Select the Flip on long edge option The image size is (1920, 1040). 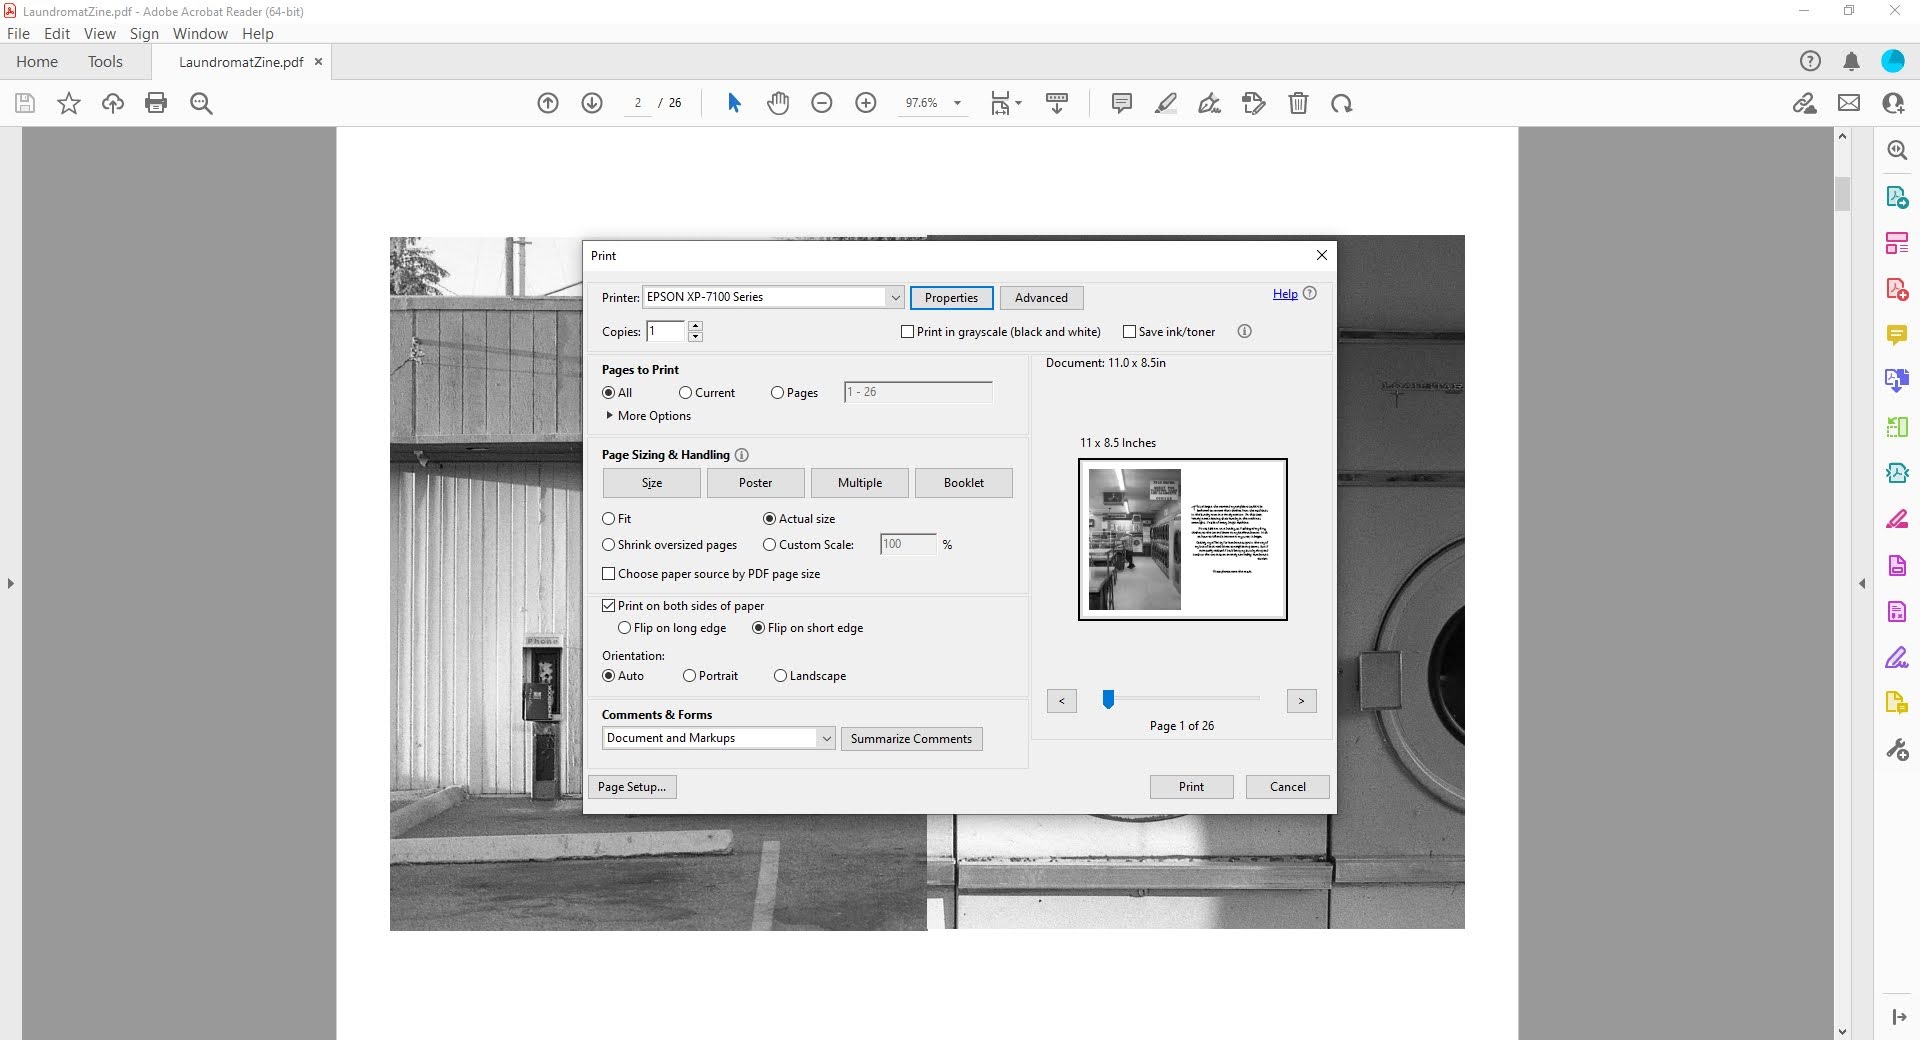625,628
